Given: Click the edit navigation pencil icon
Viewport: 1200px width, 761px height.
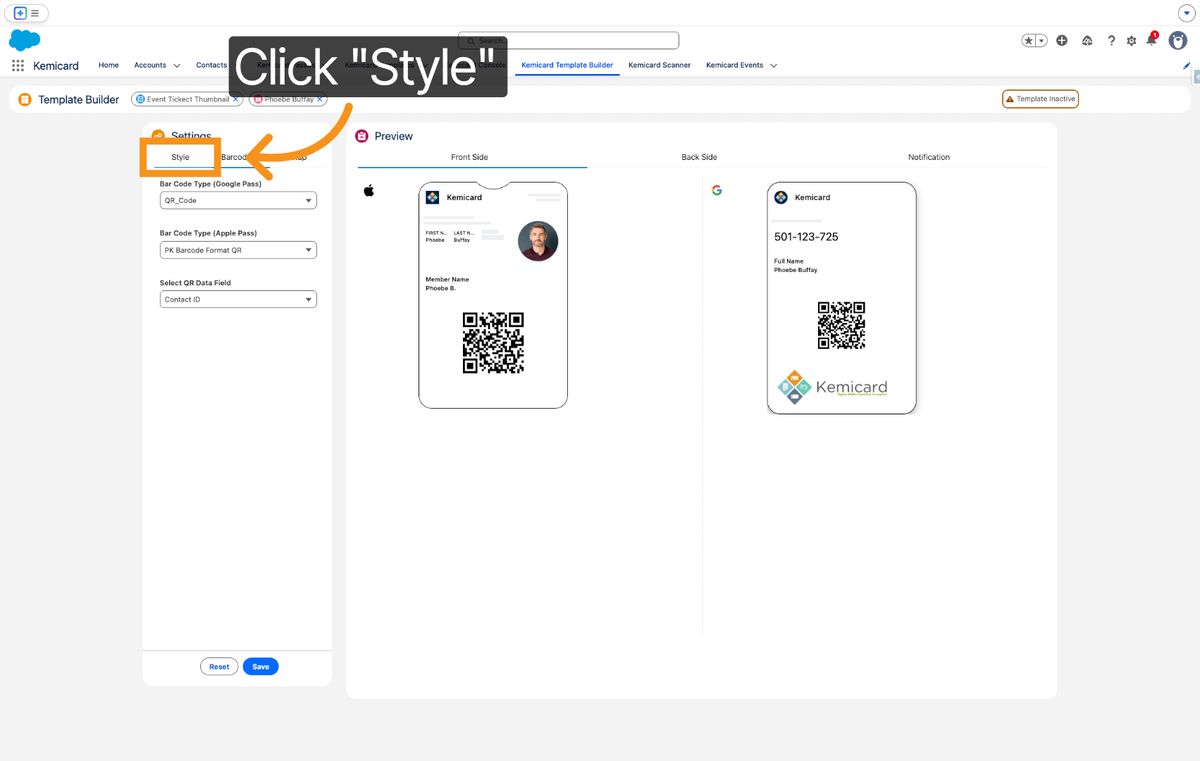Looking at the screenshot, I should click(1187, 65).
